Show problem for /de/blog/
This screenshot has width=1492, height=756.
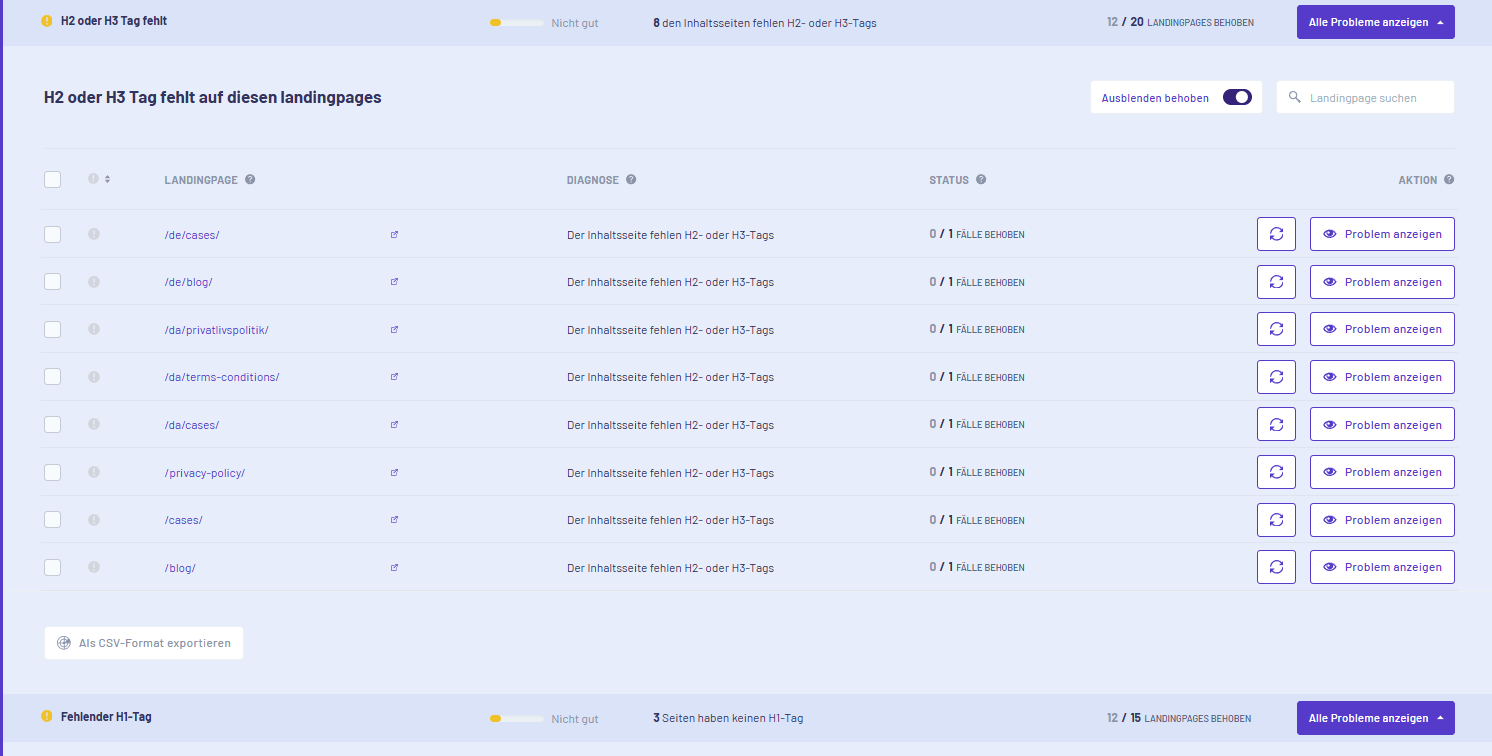tap(1382, 282)
